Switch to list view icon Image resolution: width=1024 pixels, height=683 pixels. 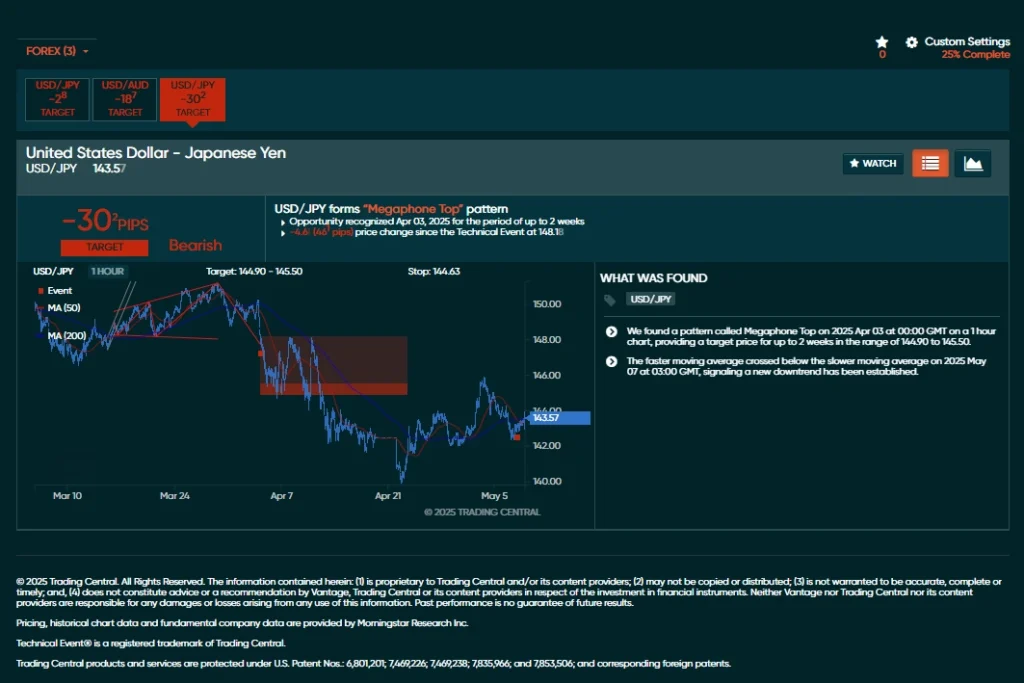[930, 163]
